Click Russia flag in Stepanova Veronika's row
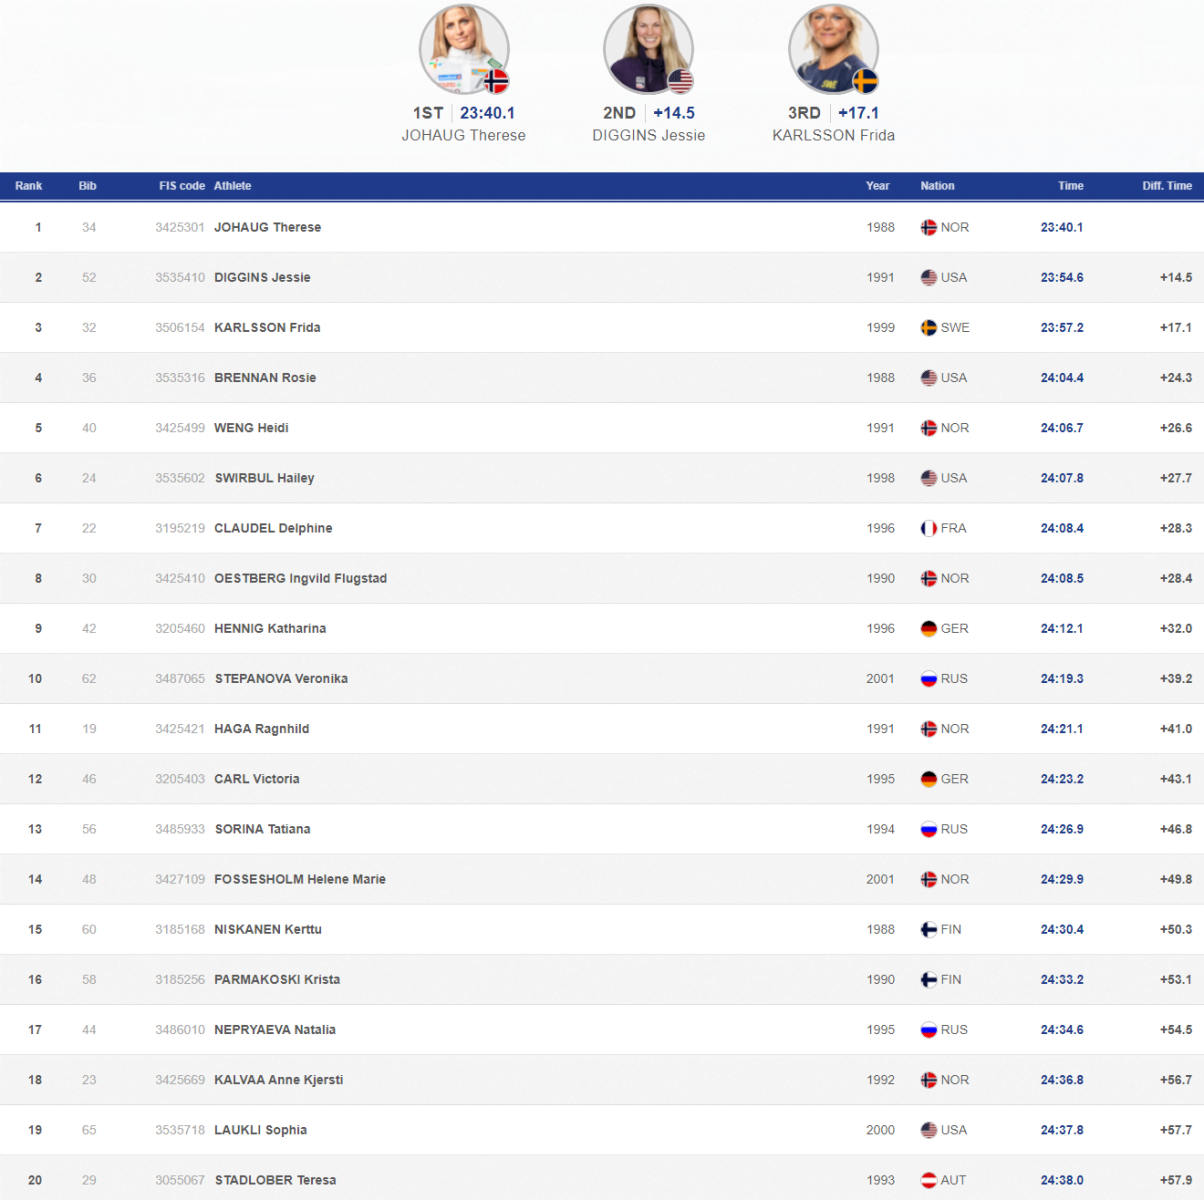1204x1200 pixels. [x=928, y=679]
